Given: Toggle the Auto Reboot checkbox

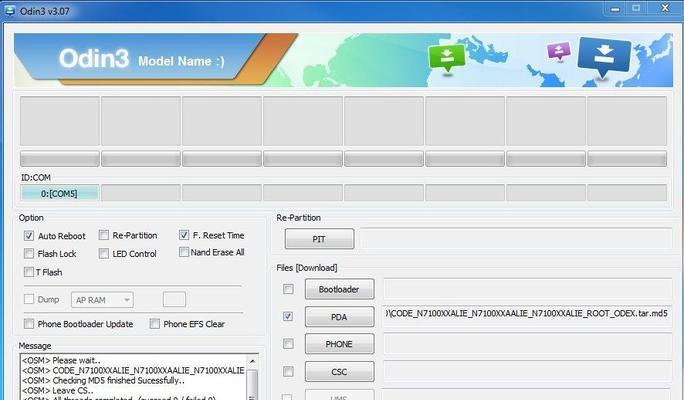Looking at the screenshot, I should (29, 236).
